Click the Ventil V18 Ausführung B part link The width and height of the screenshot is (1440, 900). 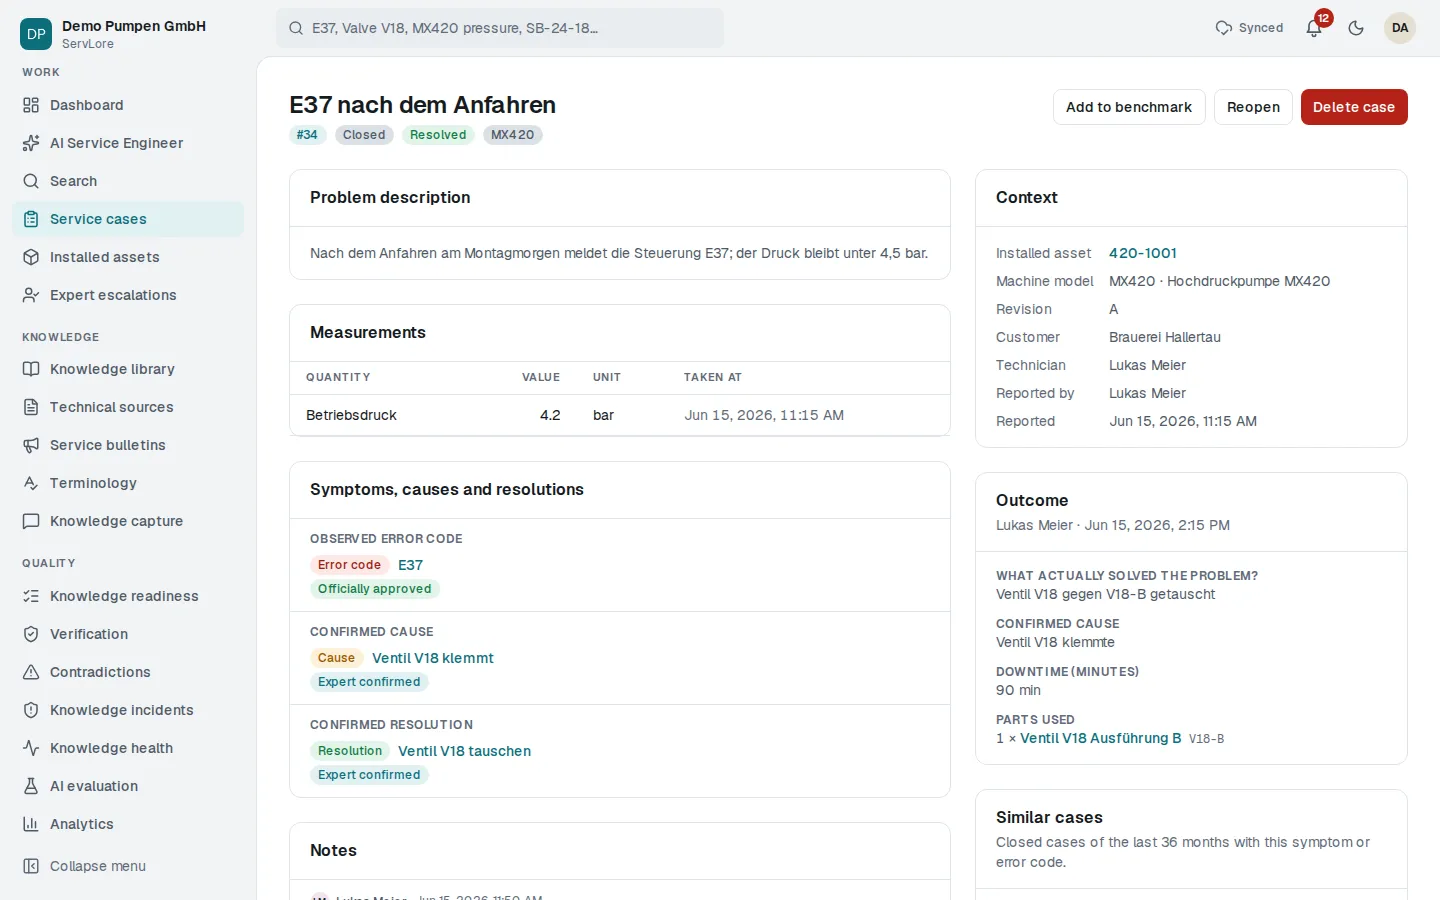(1101, 738)
